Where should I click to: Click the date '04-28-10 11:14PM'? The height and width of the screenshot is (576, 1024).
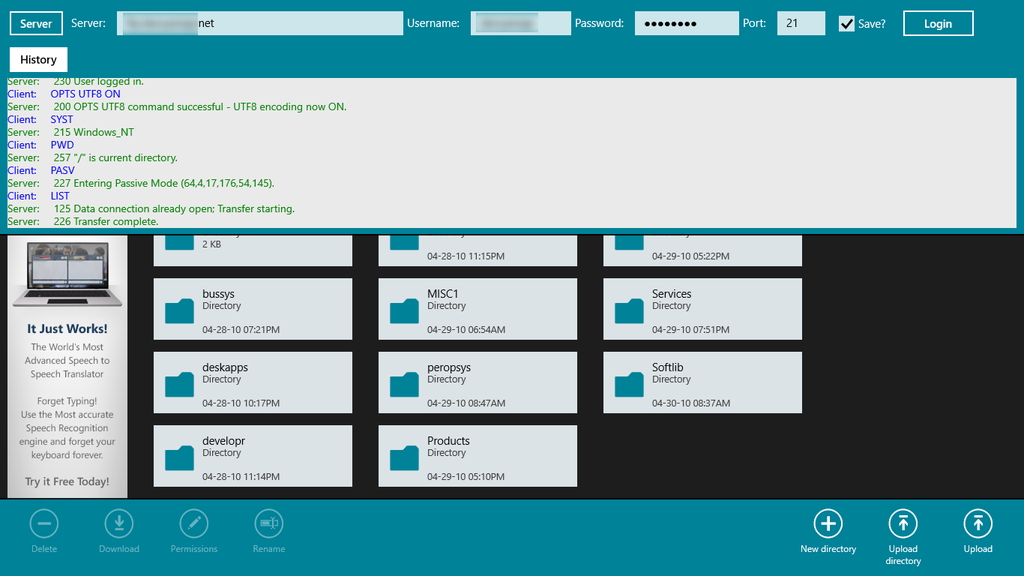241,477
